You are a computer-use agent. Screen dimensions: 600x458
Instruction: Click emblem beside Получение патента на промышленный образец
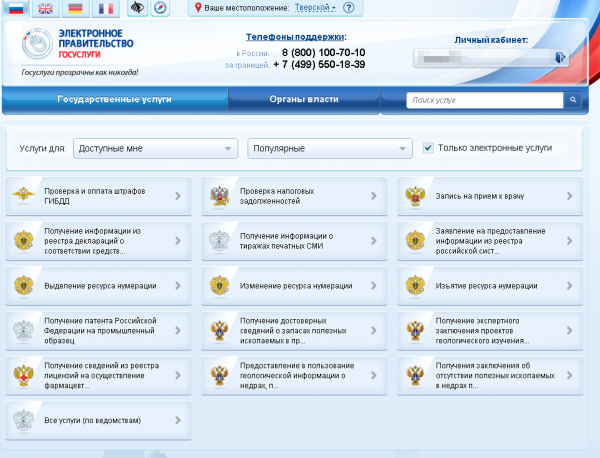tap(23, 331)
